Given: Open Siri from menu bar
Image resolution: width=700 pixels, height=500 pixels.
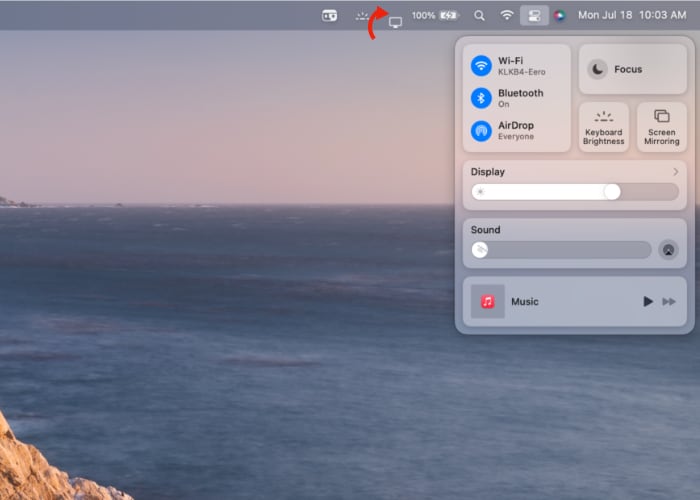Looking at the screenshot, I should click(559, 16).
